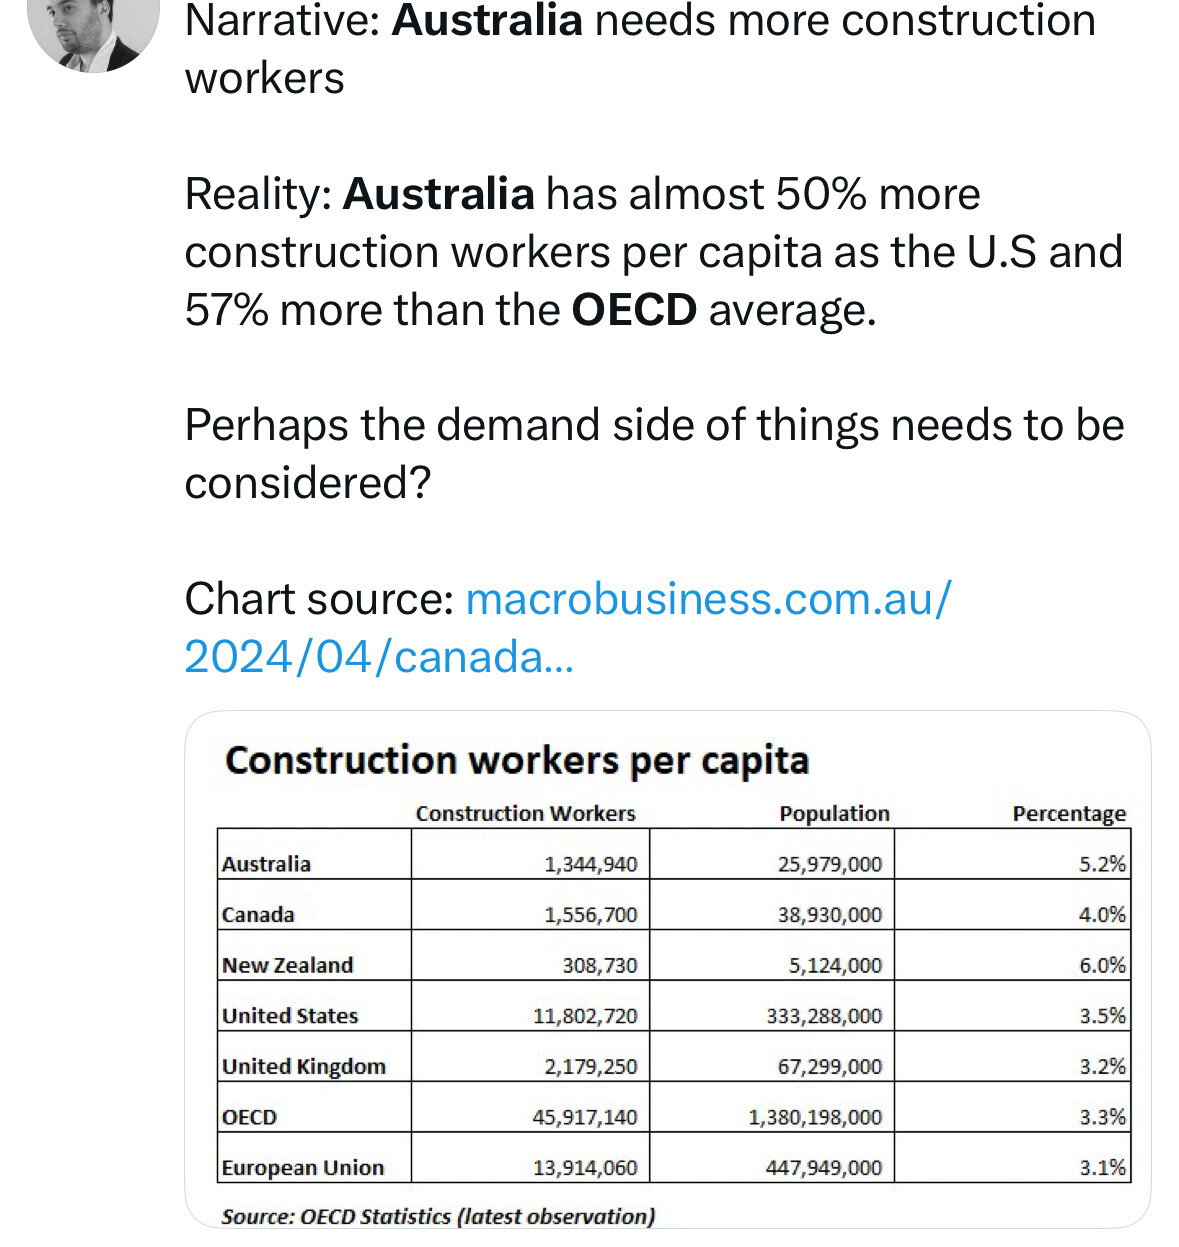
Task: Click the Construction Workers column header
Action: (x=526, y=813)
